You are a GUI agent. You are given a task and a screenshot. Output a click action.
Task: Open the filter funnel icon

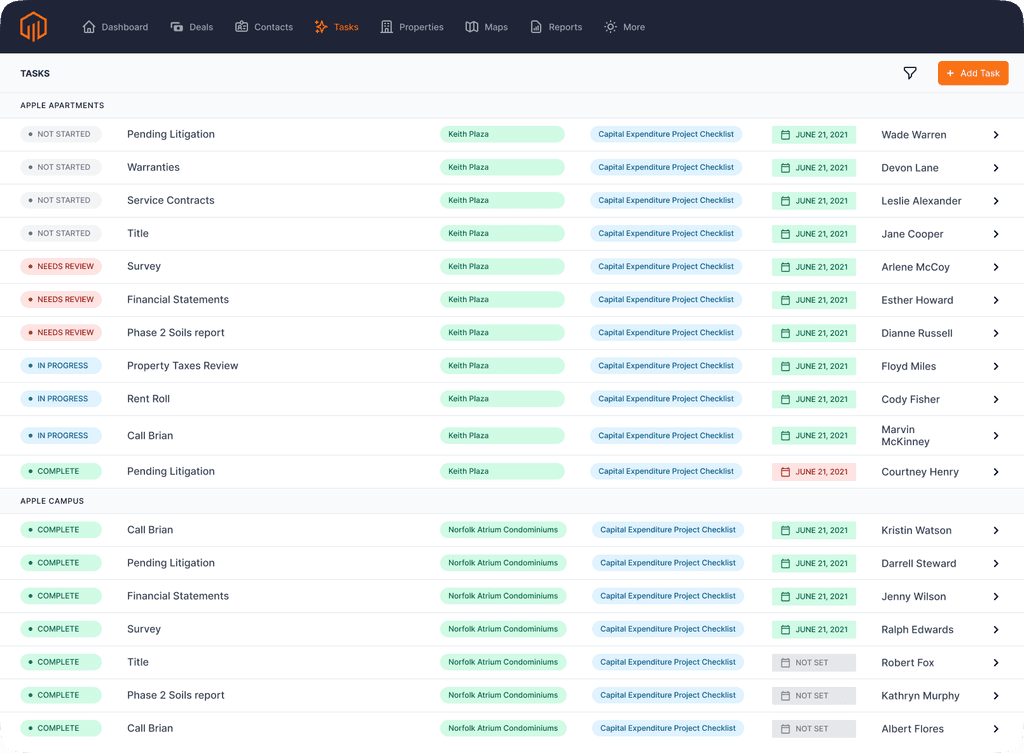point(910,73)
